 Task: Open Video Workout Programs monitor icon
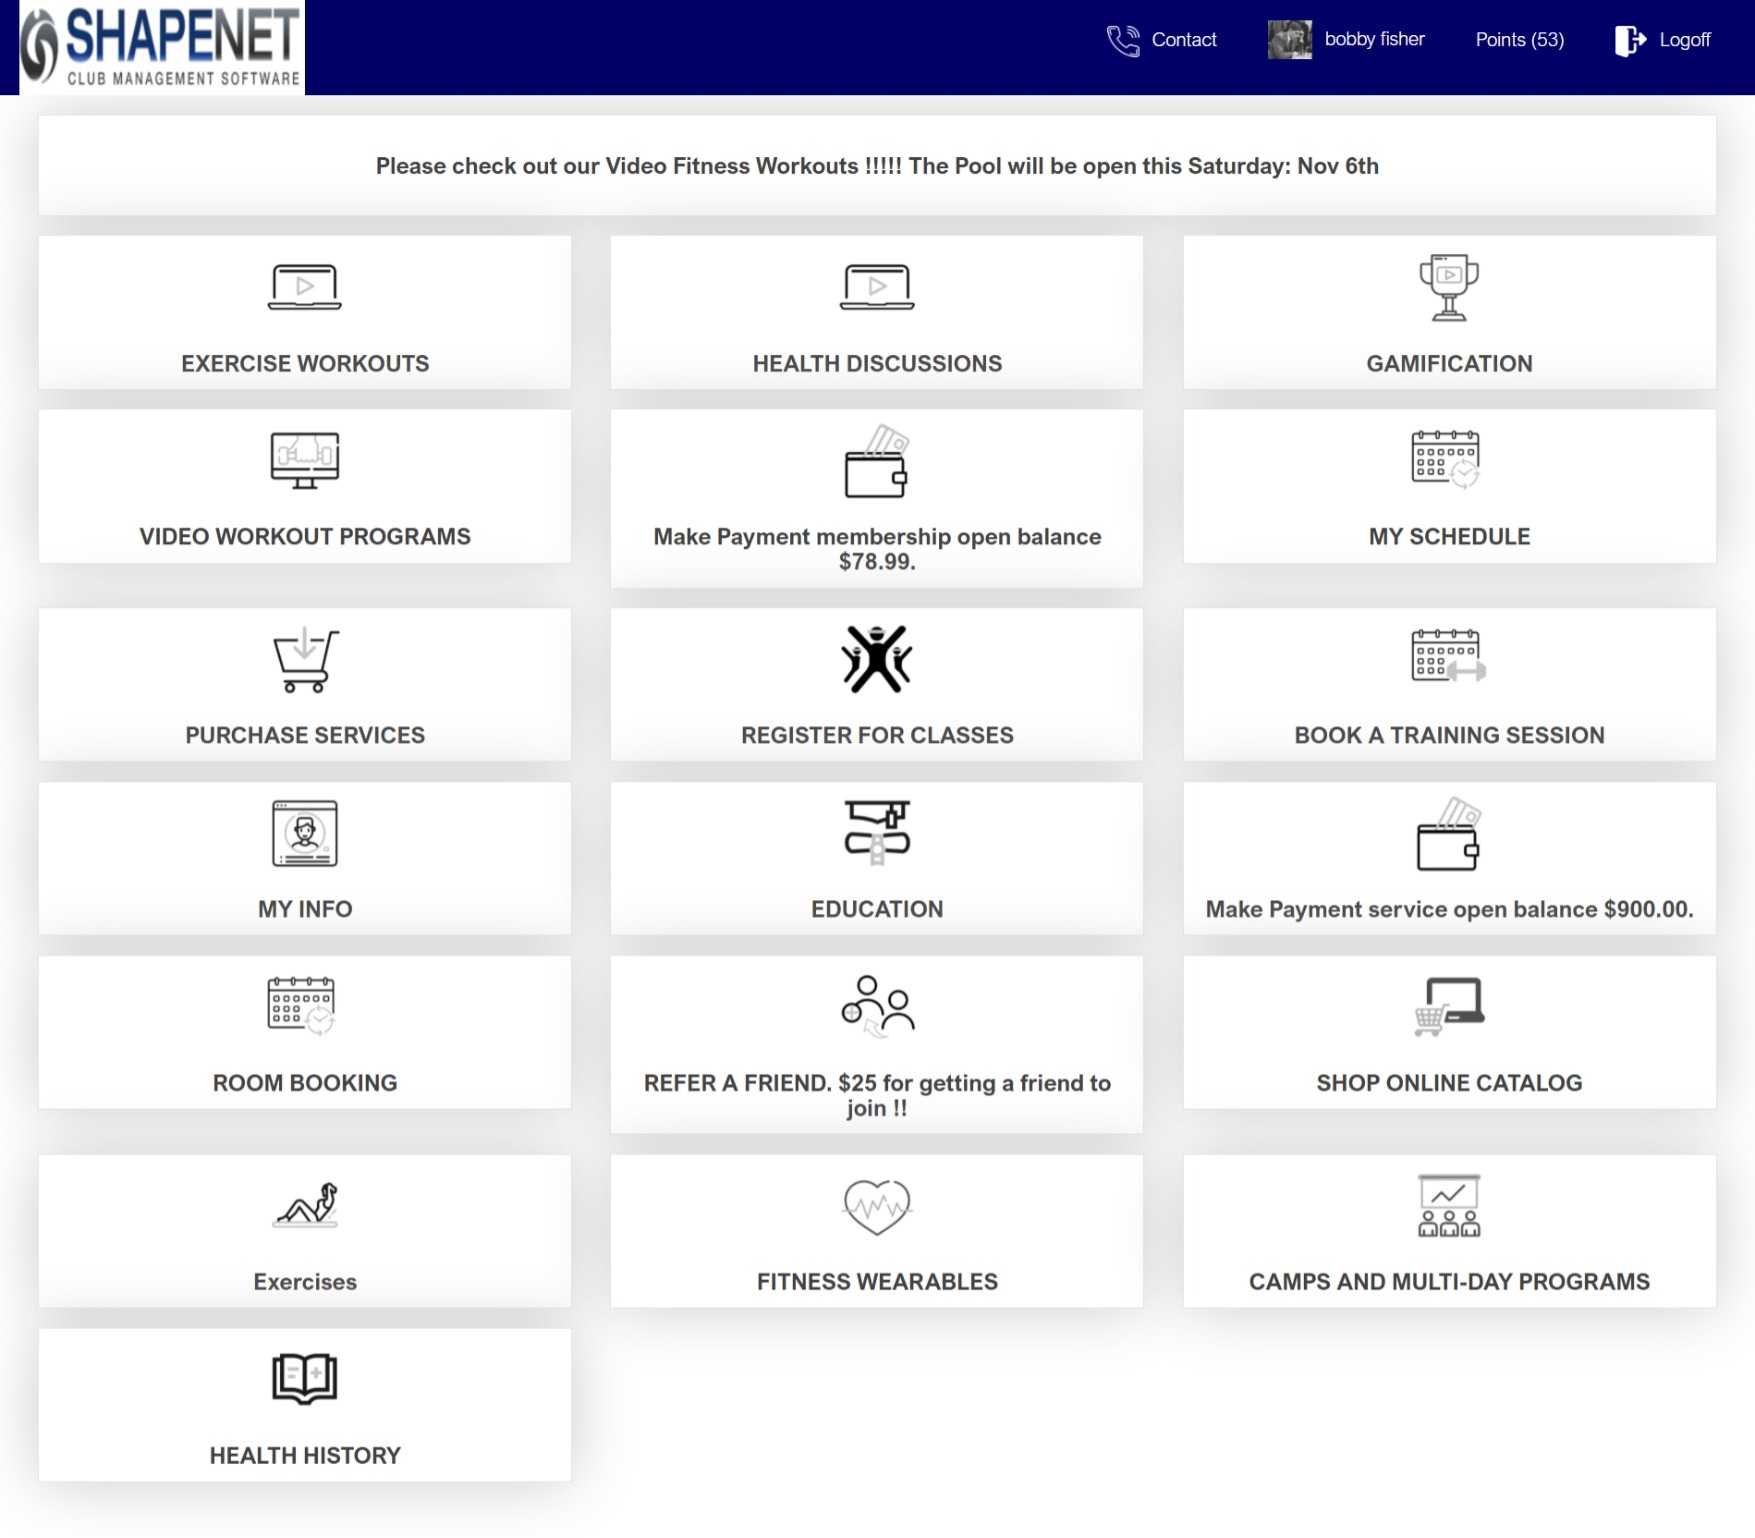[303, 460]
